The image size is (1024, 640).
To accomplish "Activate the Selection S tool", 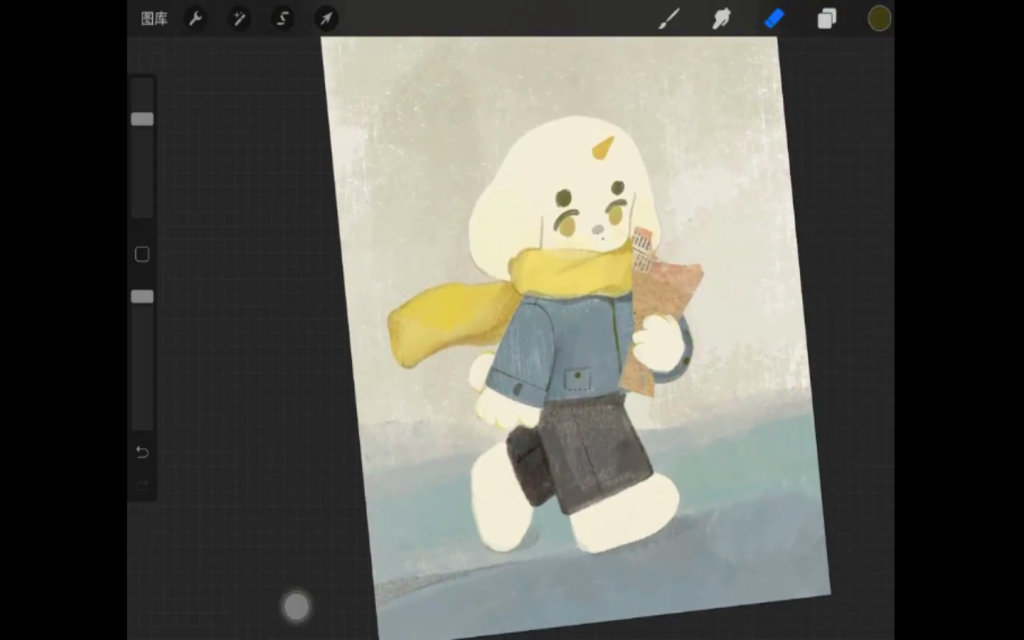I will point(283,19).
